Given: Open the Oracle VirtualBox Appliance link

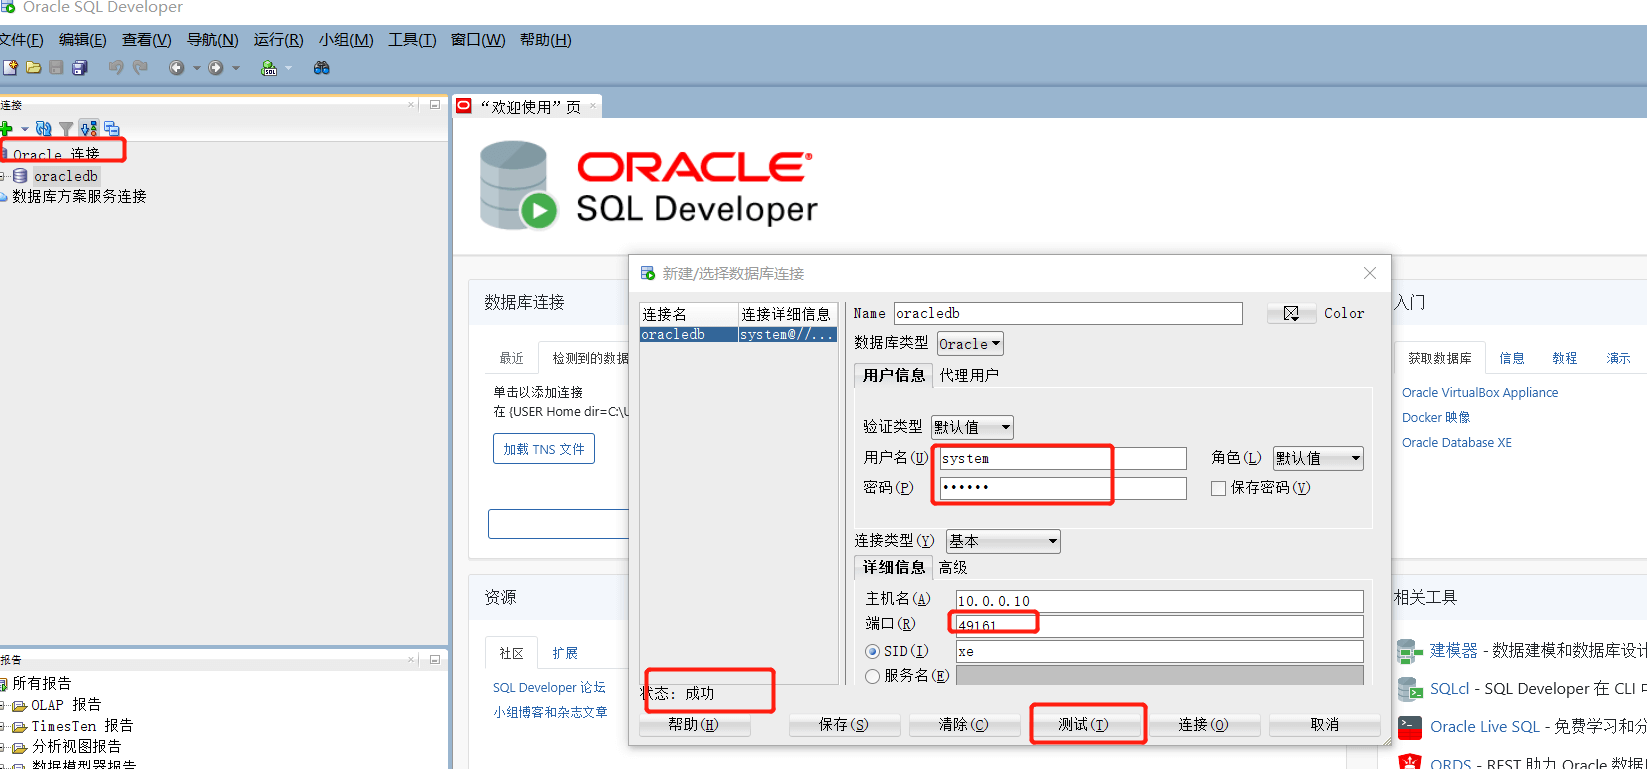Looking at the screenshot, I should tap(1480, 393).
